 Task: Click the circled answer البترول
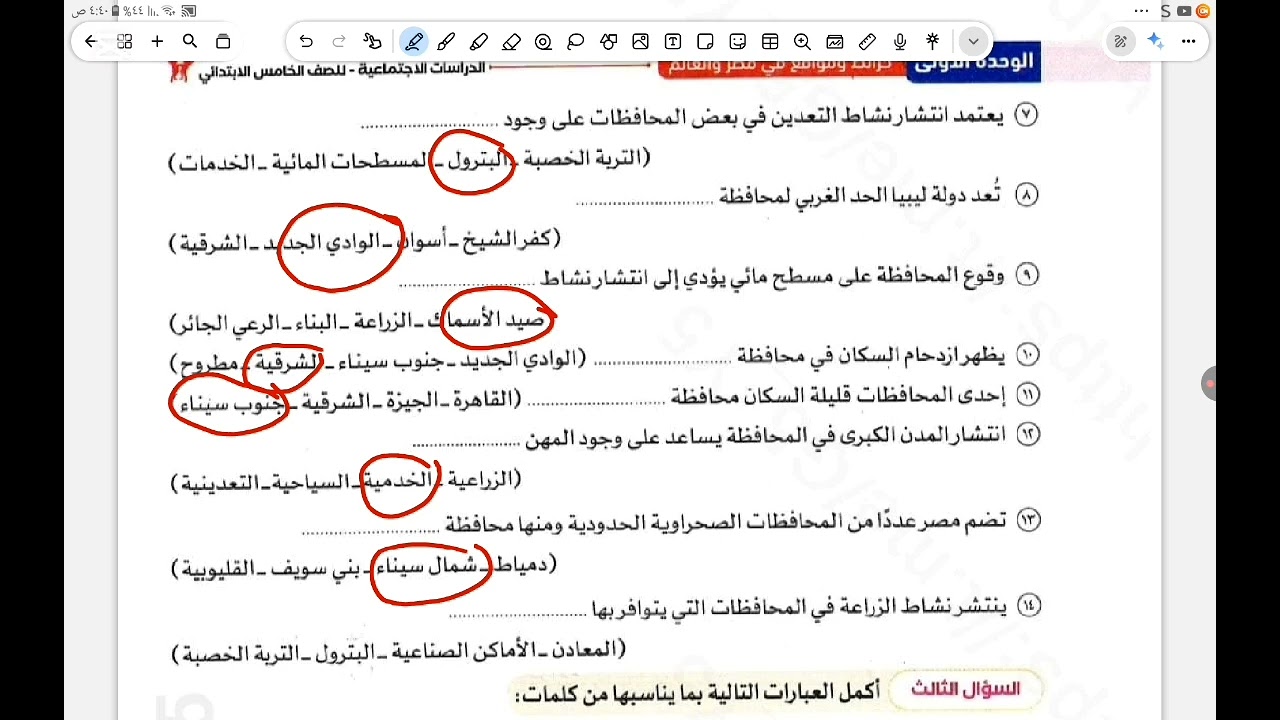[473, 161]
